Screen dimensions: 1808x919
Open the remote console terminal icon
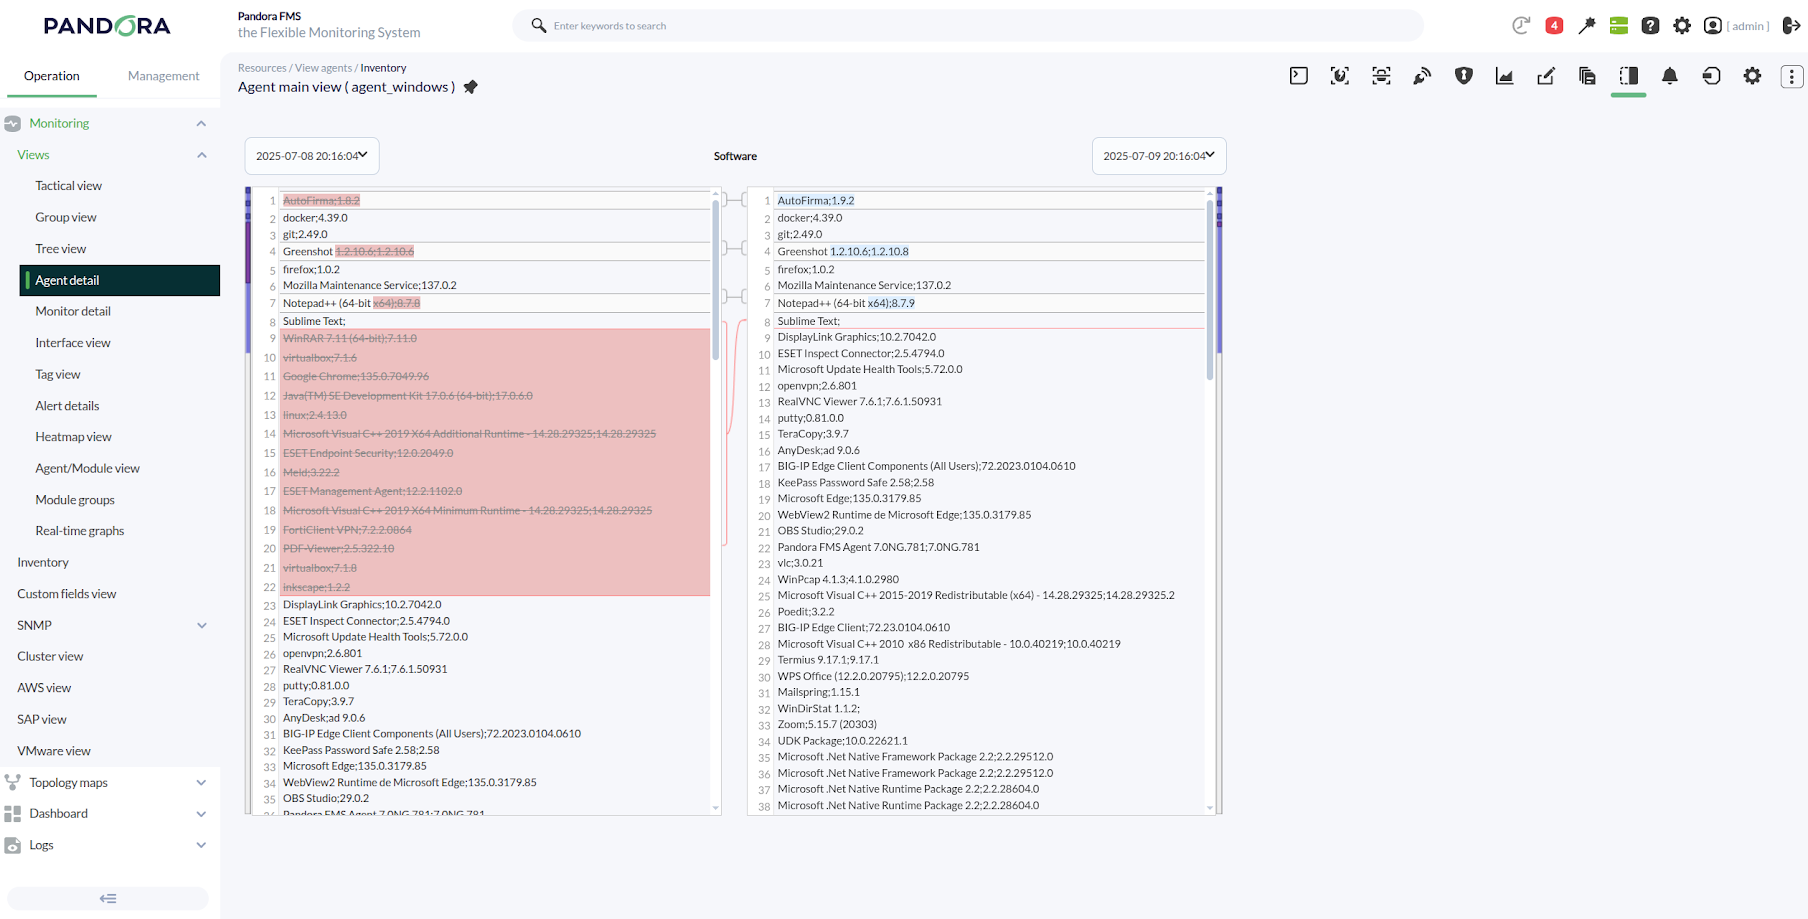coord(1298,76)
